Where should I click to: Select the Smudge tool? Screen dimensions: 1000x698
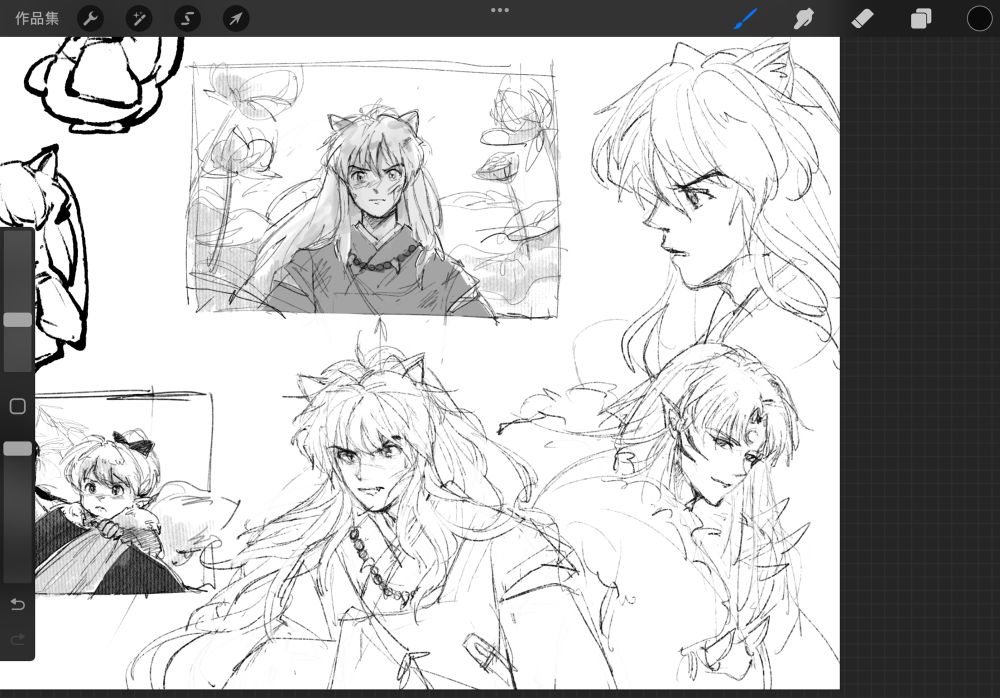[x=804, y=19]
